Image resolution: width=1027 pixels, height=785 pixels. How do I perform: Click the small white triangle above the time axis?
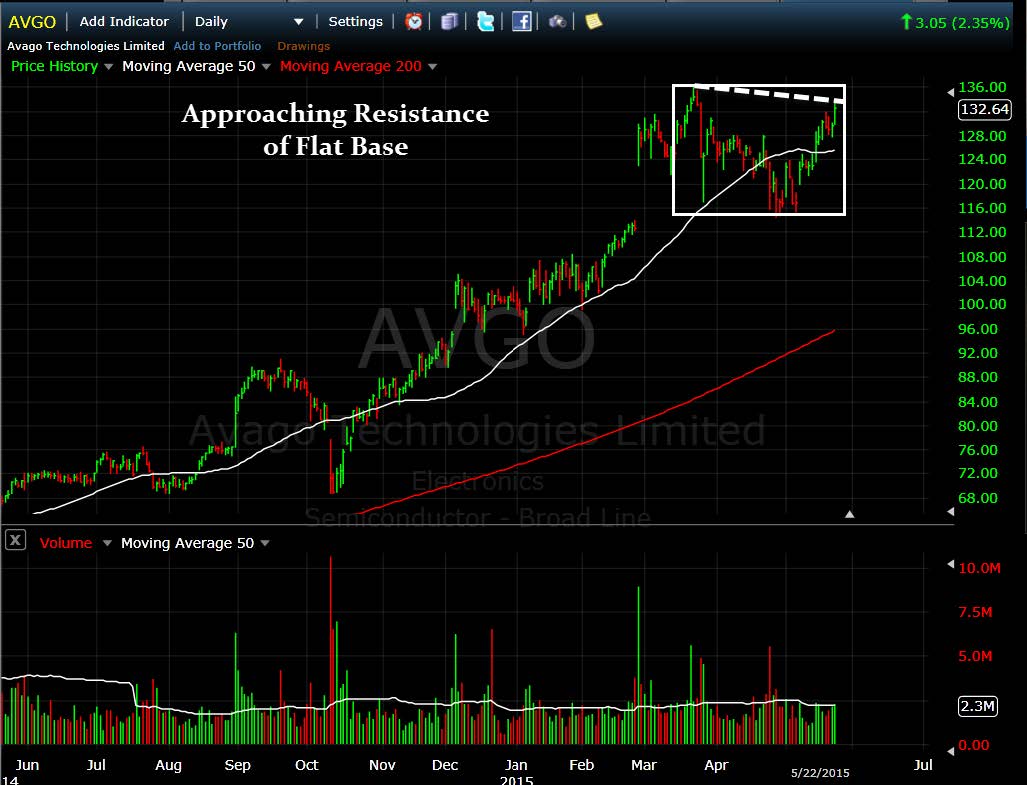(x=850, y=514)
